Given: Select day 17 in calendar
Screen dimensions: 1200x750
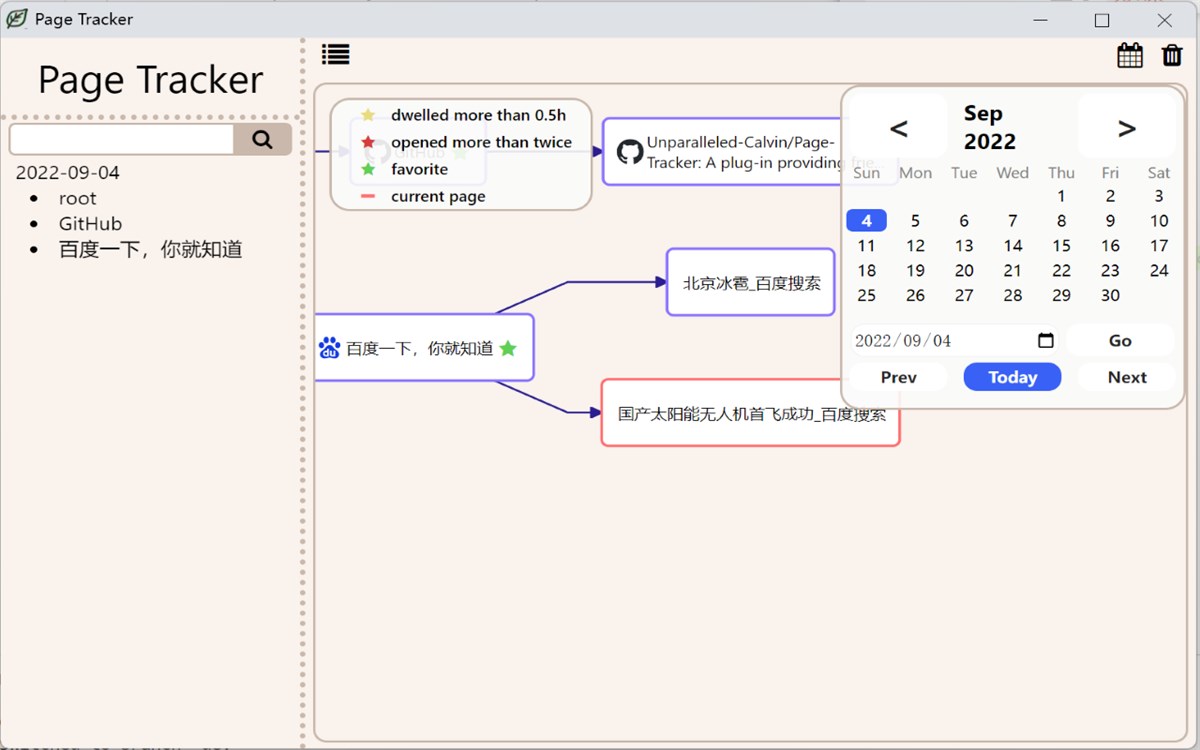Looking at the screenshot, I should pyautogui.click(x=1159, y=246).
